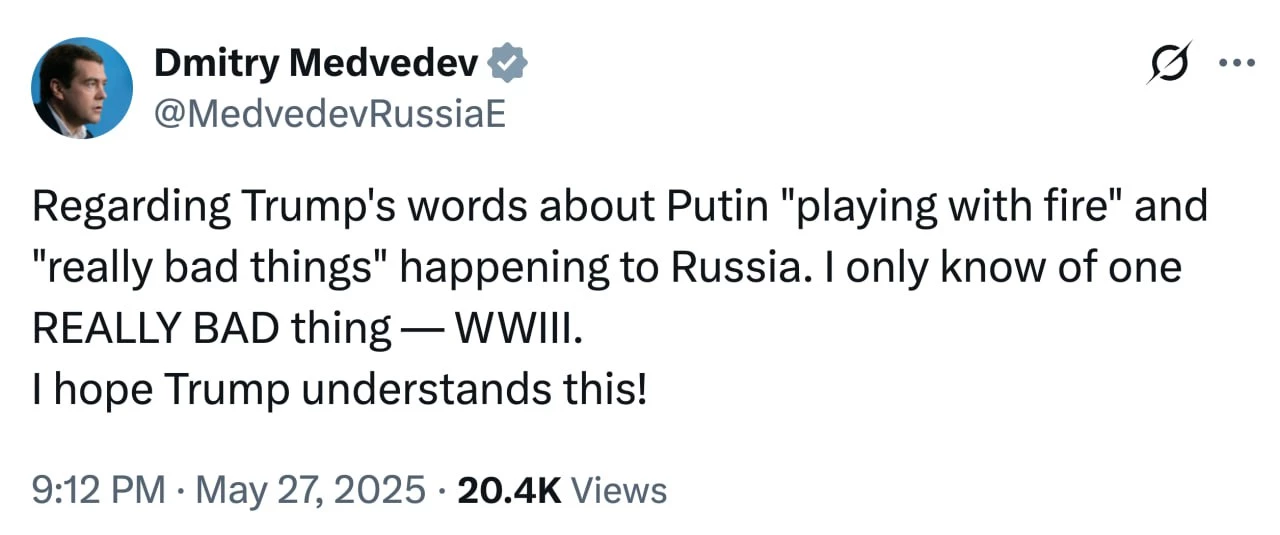Click the May 27, 2025 date

[x=311, y=491]
